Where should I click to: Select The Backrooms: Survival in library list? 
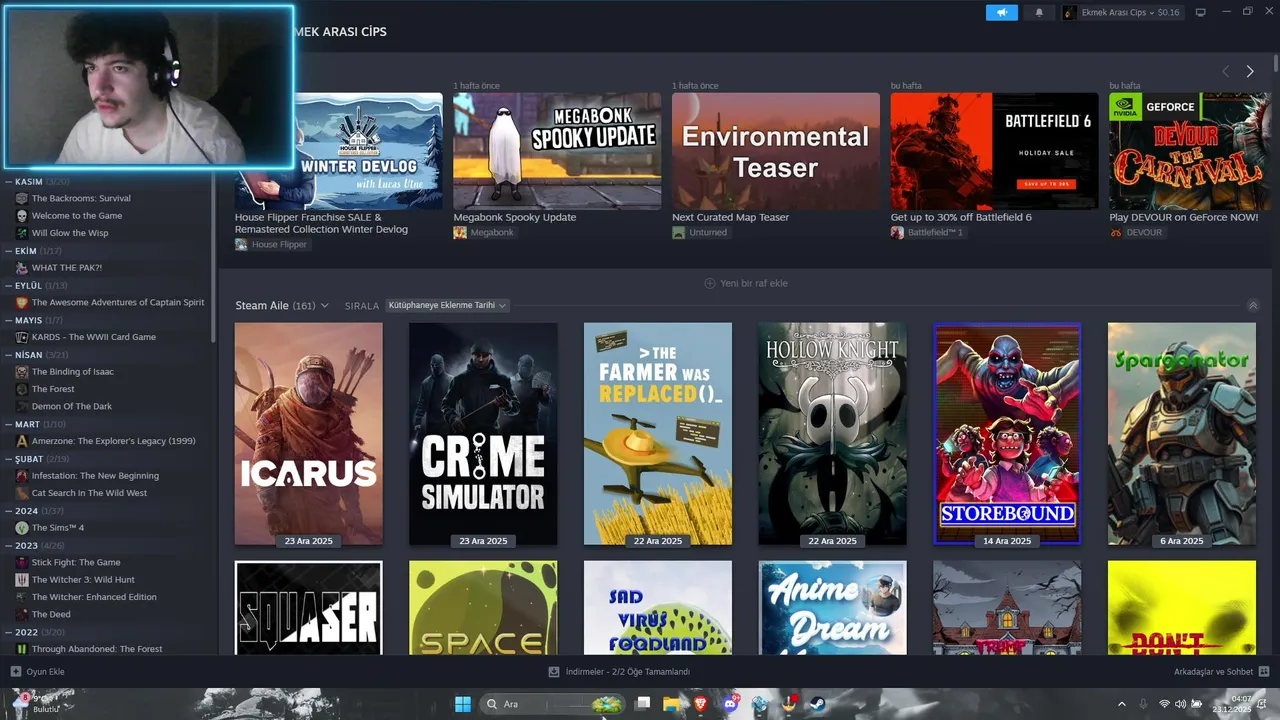coord(81,198)
